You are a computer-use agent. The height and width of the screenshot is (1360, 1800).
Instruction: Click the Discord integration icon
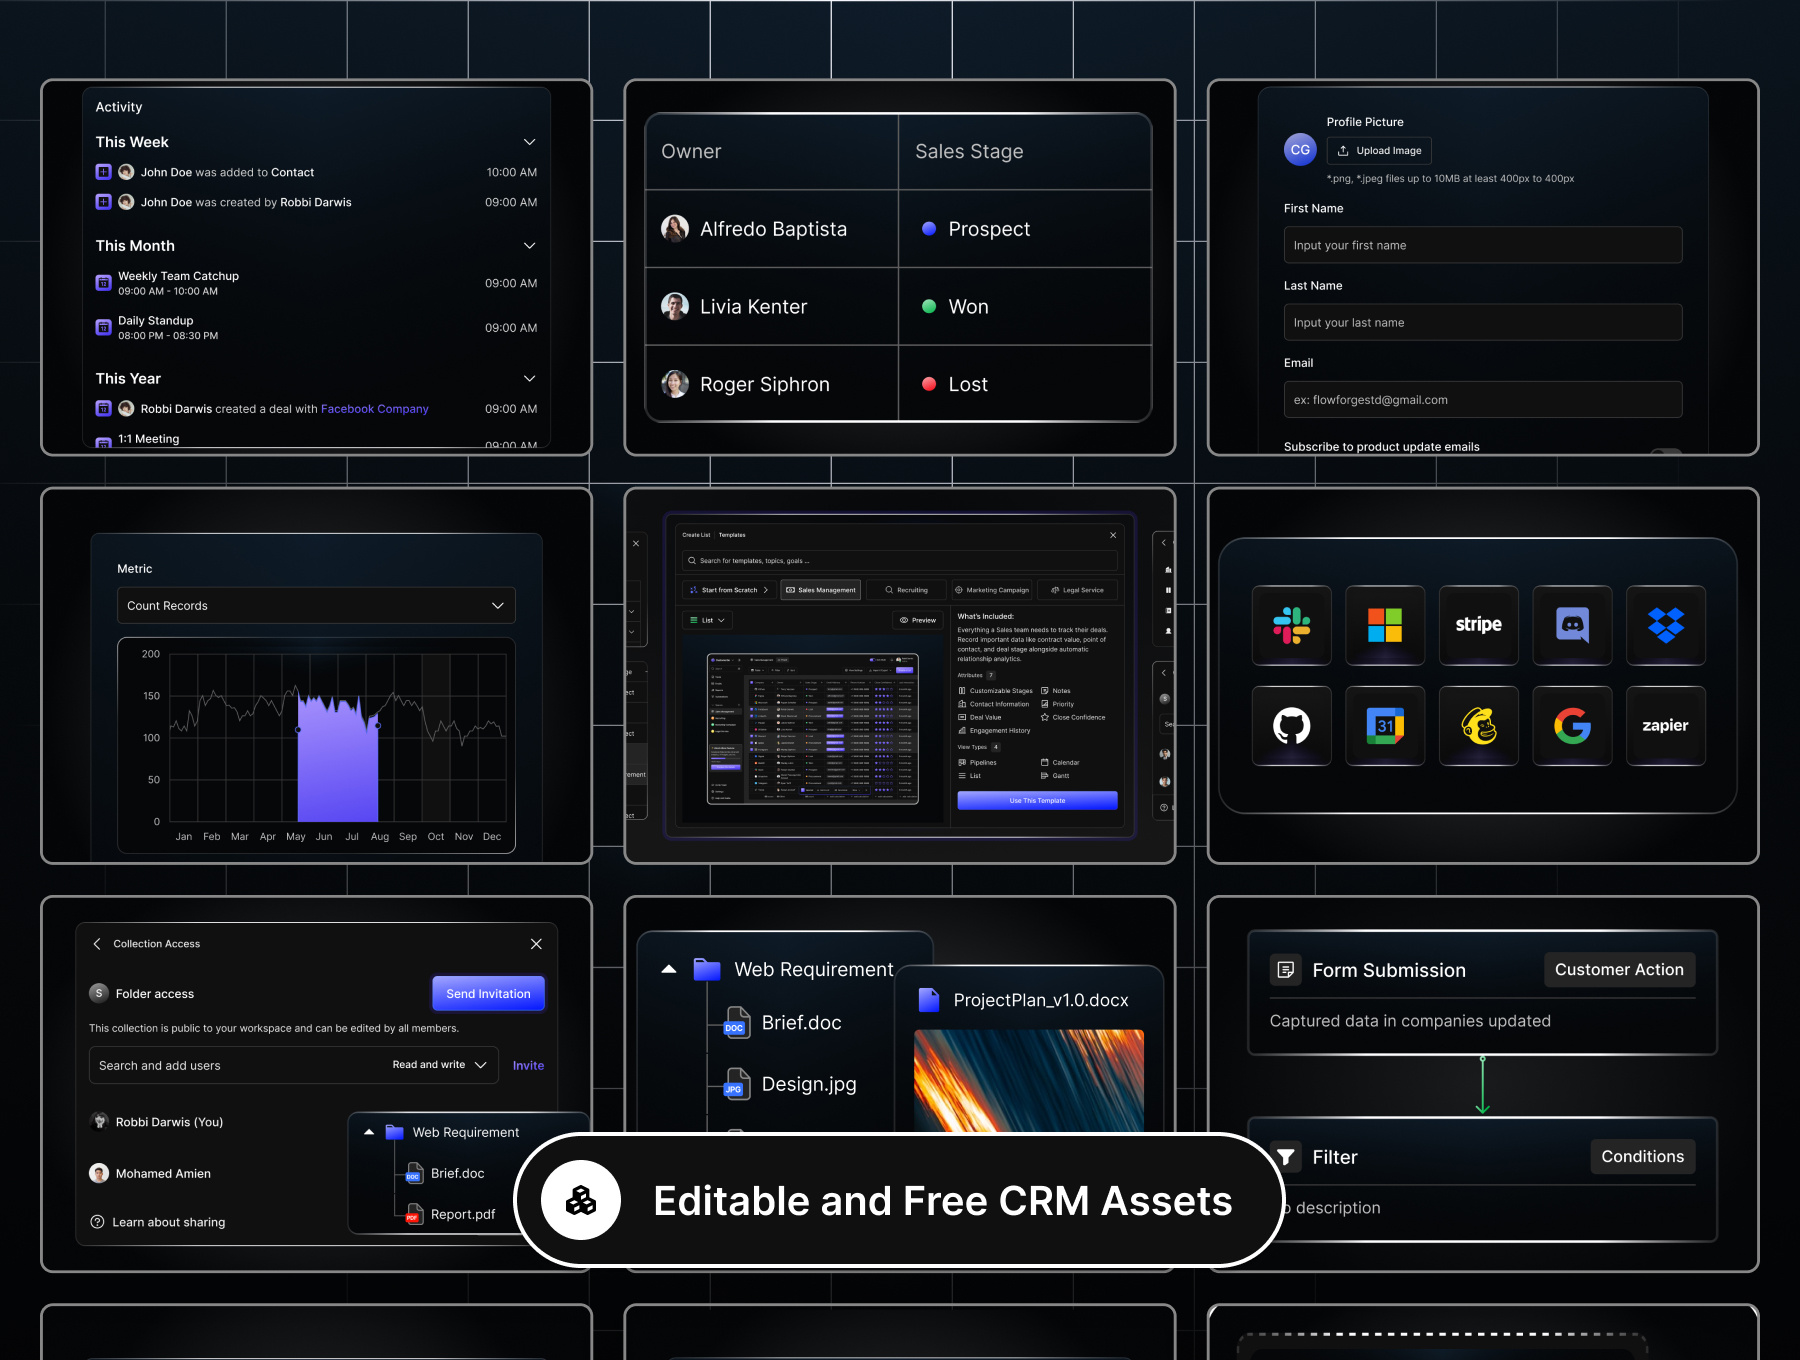click(1572, 626)
